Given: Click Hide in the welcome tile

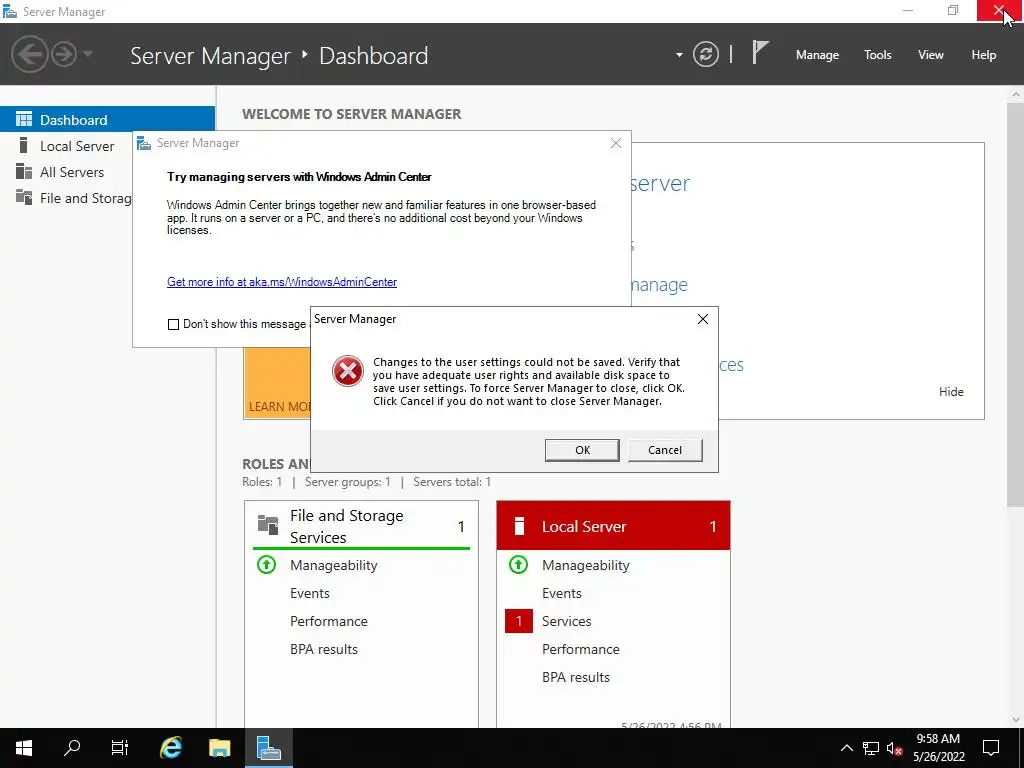Looking at the screenshot, I should [951, 392].
